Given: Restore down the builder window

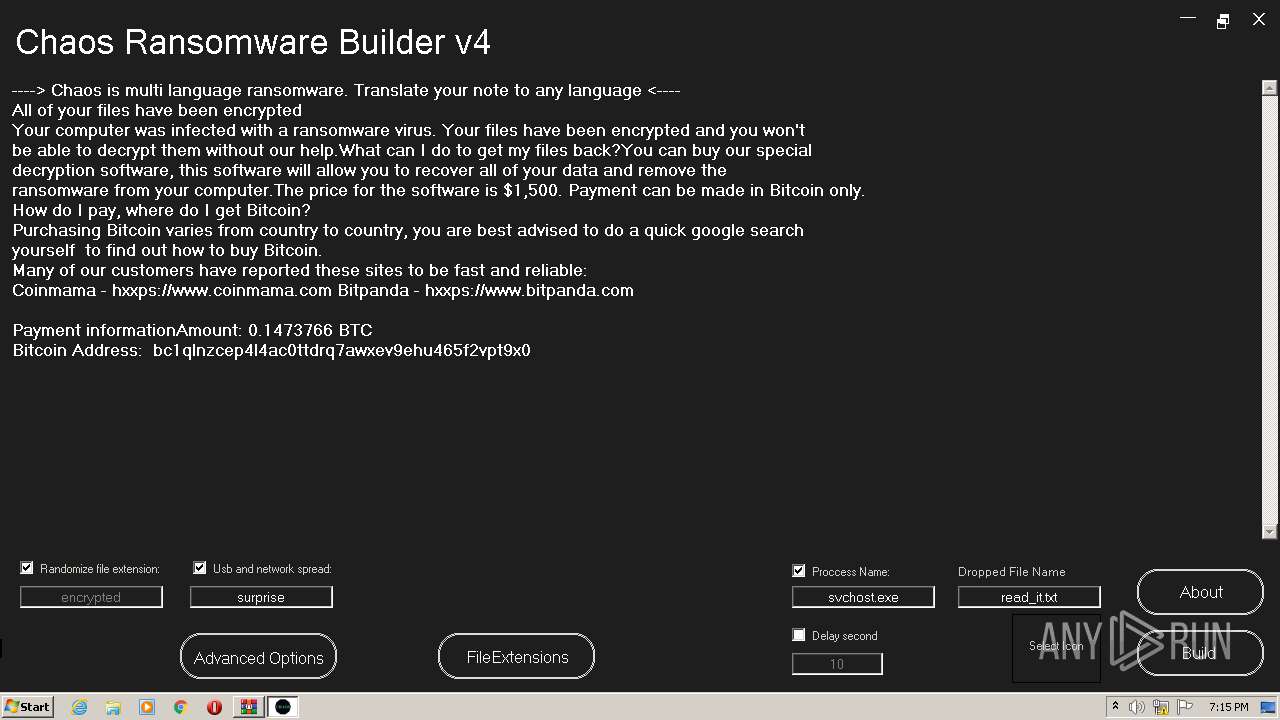Looking at the screenshot, I should [x=1222, y=20].
